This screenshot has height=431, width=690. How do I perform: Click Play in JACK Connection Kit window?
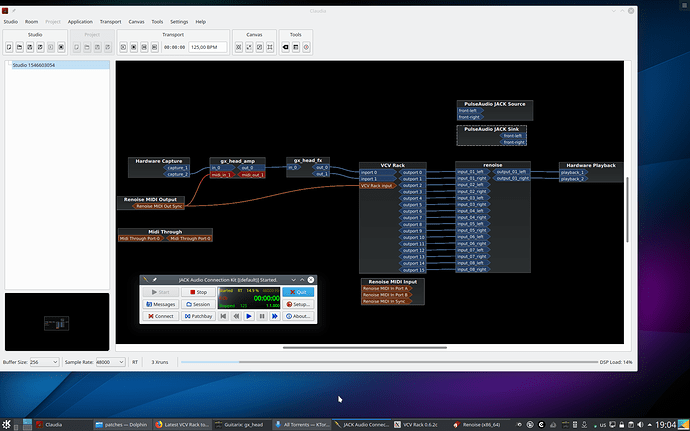(249, 316)
